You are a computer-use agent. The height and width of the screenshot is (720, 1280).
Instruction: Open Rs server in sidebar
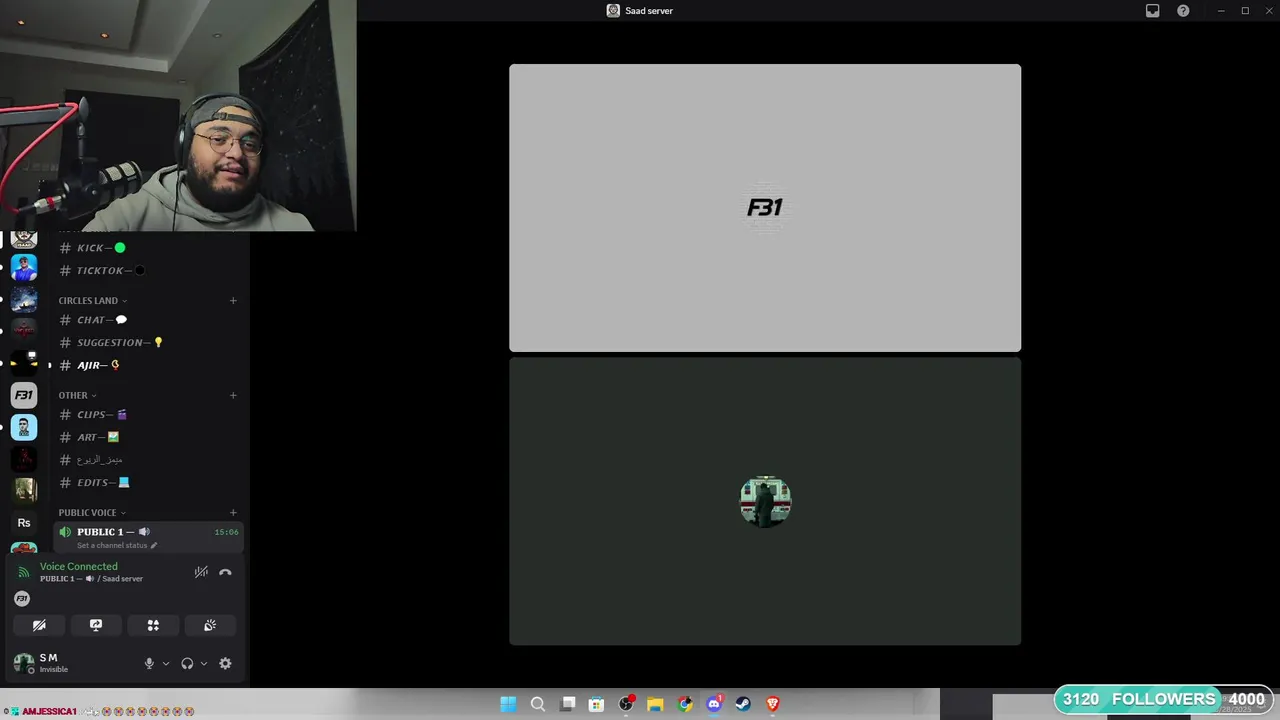[24, 523]
